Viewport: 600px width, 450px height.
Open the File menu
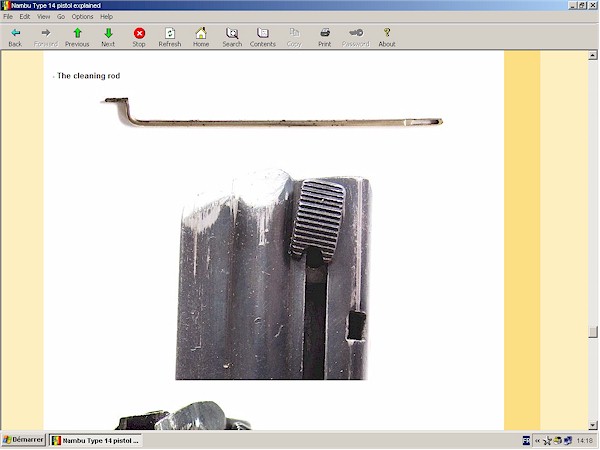(x=8, y=16)
